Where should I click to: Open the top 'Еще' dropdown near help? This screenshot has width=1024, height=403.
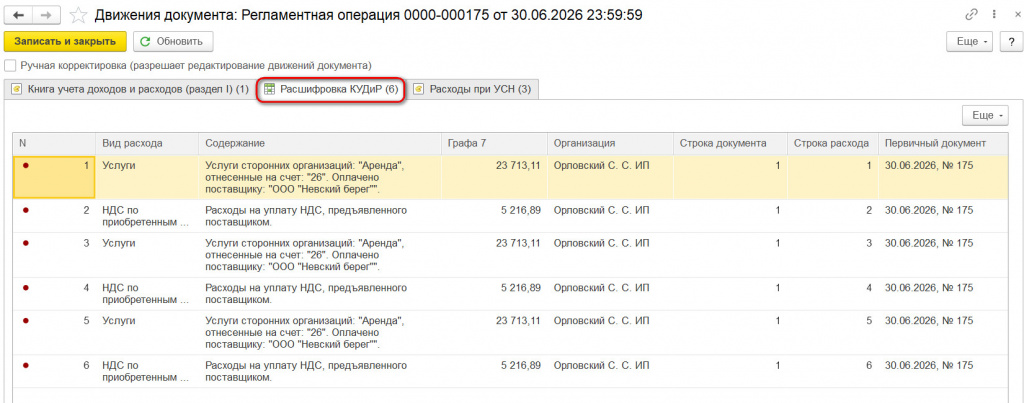tap(970, 41)
